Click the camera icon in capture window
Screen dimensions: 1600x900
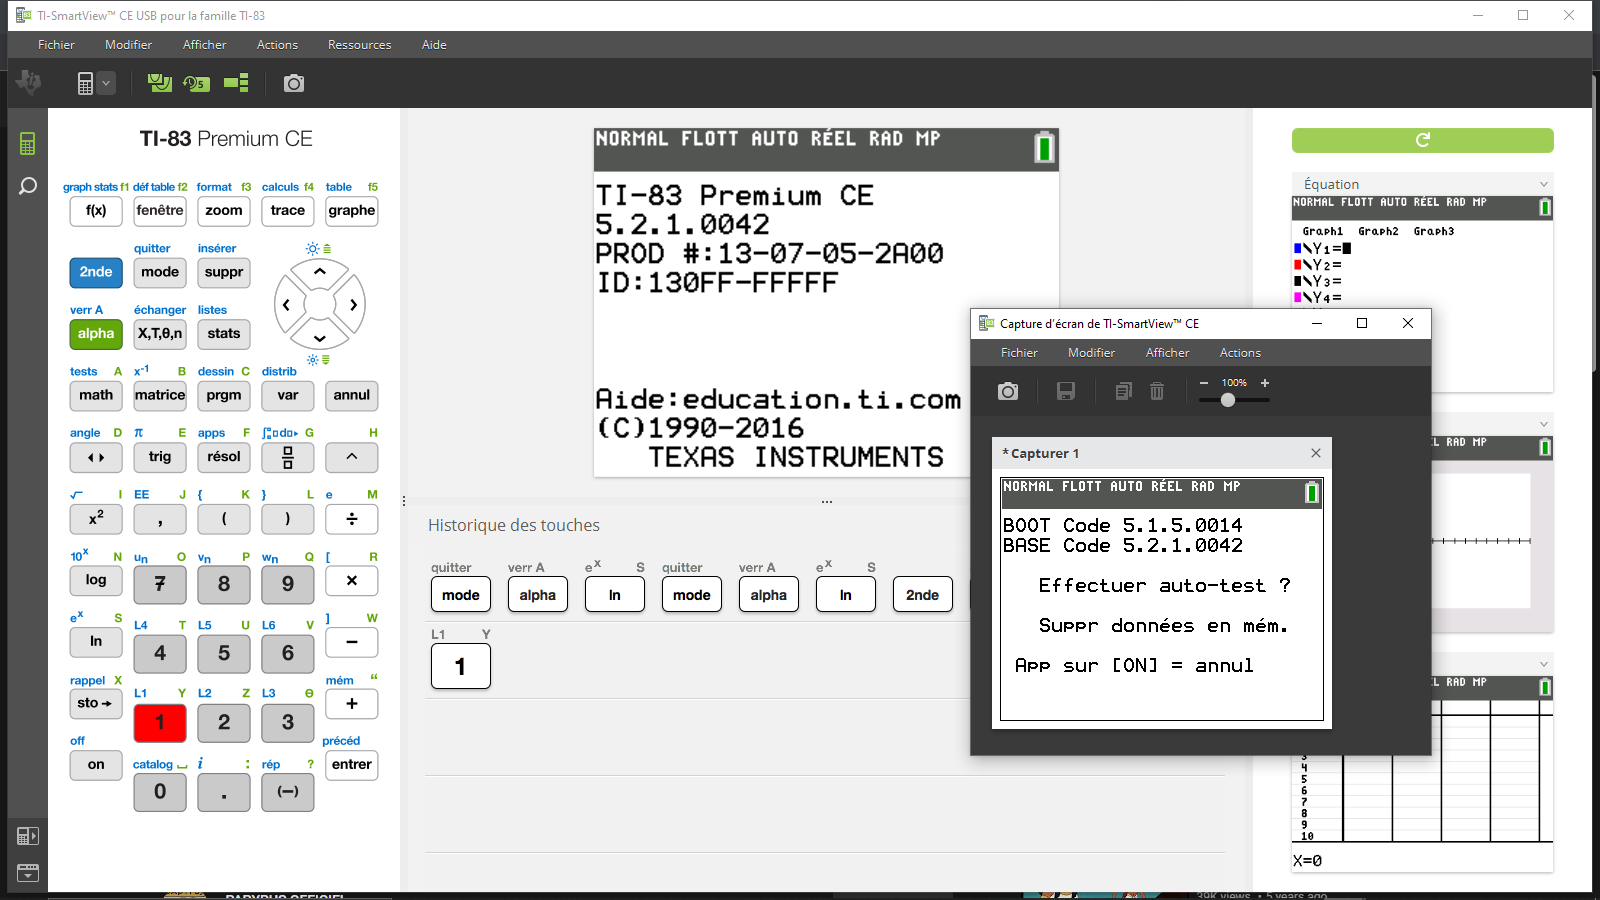coord(1008,391)
